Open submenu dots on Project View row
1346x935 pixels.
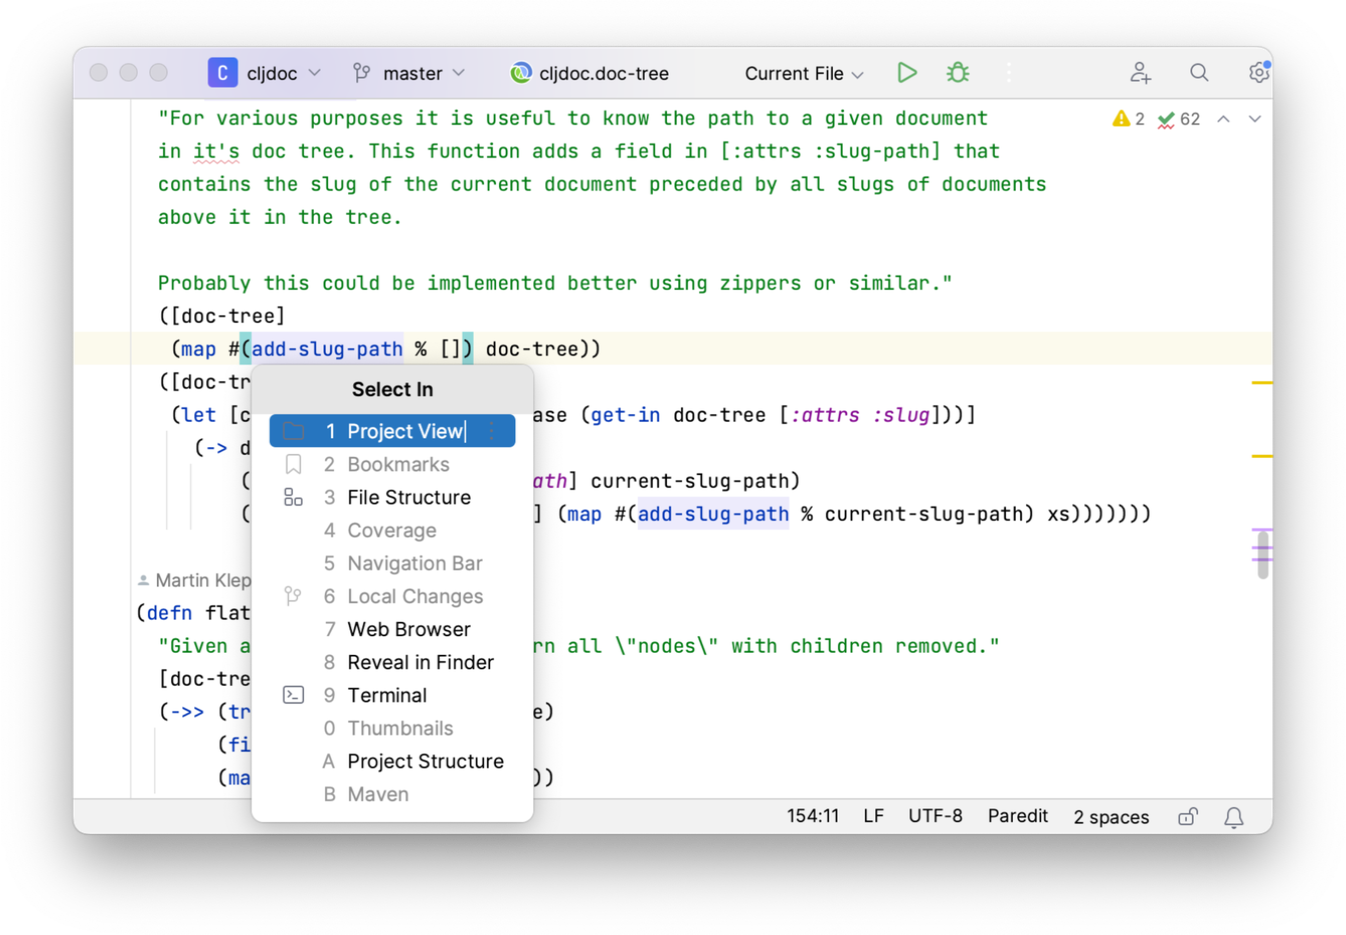point(492,431)
